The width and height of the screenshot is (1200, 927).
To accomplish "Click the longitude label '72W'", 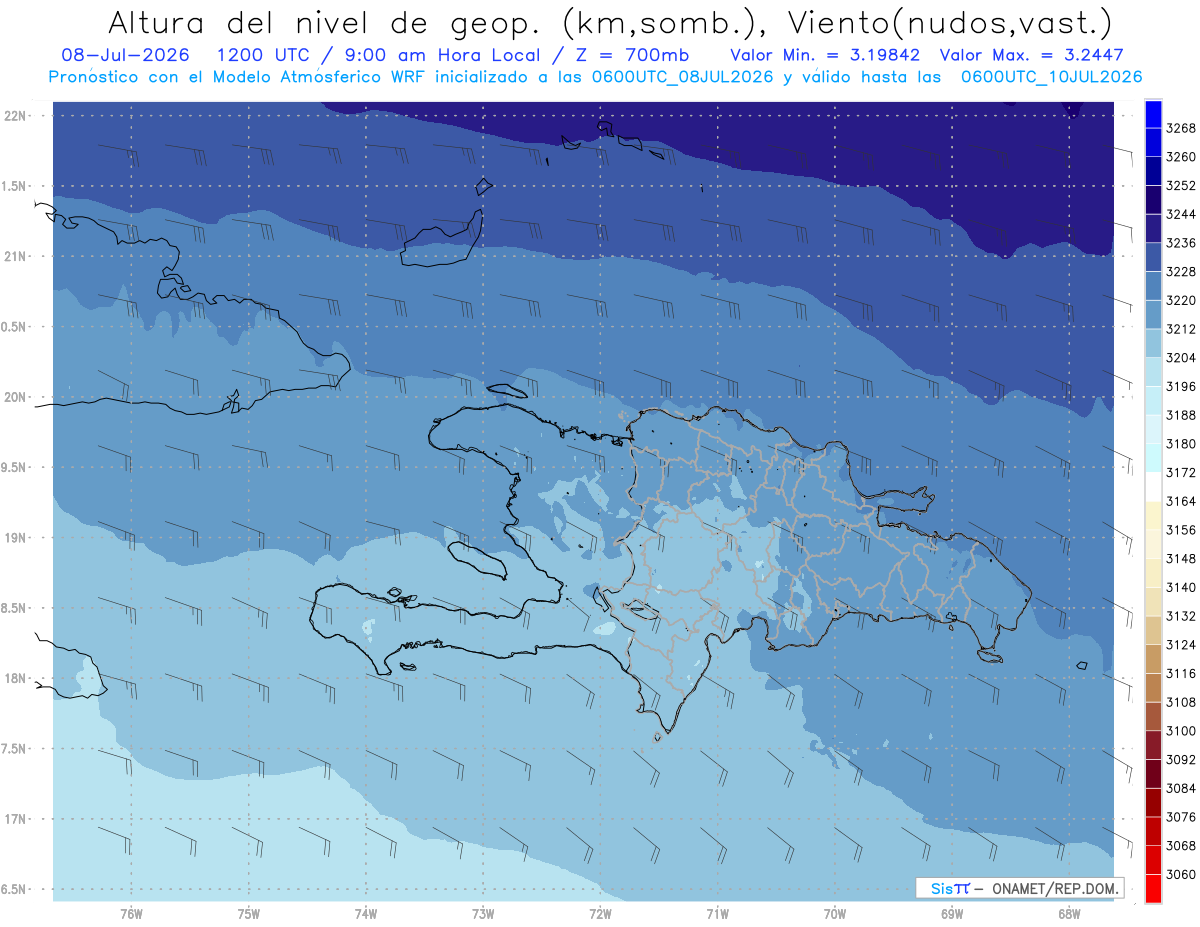I will (x=600, y=915).
